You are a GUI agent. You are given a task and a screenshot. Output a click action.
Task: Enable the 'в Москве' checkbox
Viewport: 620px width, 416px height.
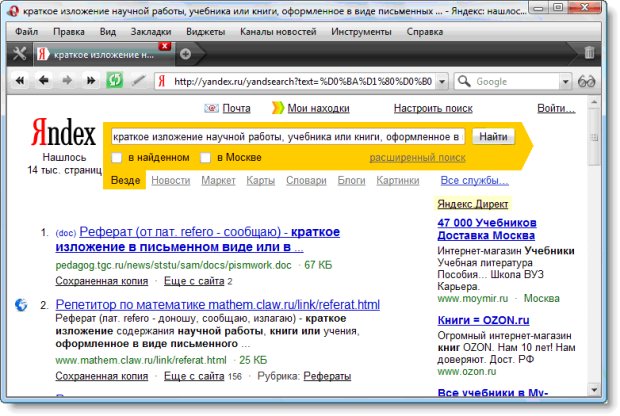point(205,157)
